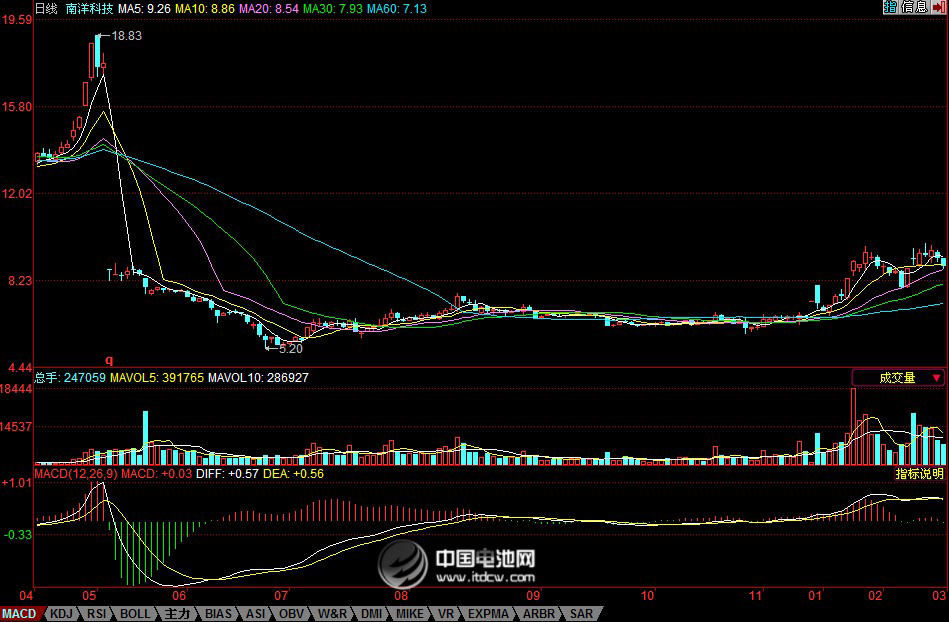The height and width of the screenshot is (622, 949).
Task: Click the 指 indicator icon at top right
Action: (x=890, y=7)
